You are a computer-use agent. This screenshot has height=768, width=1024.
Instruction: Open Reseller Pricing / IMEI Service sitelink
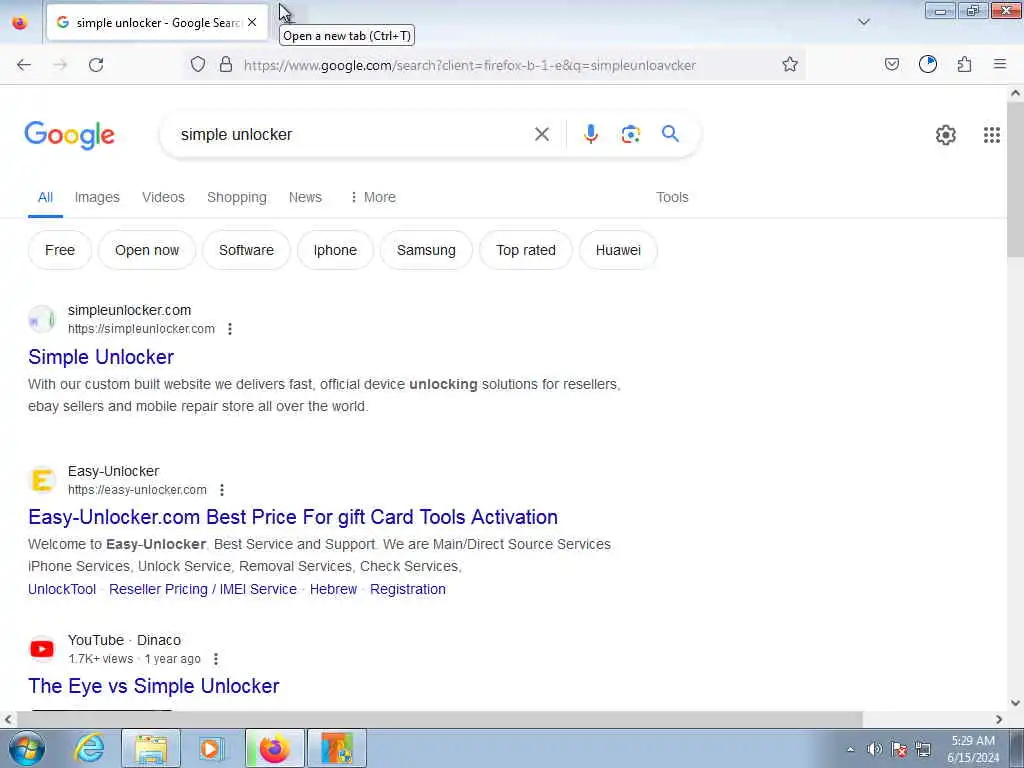coord(203,589)
